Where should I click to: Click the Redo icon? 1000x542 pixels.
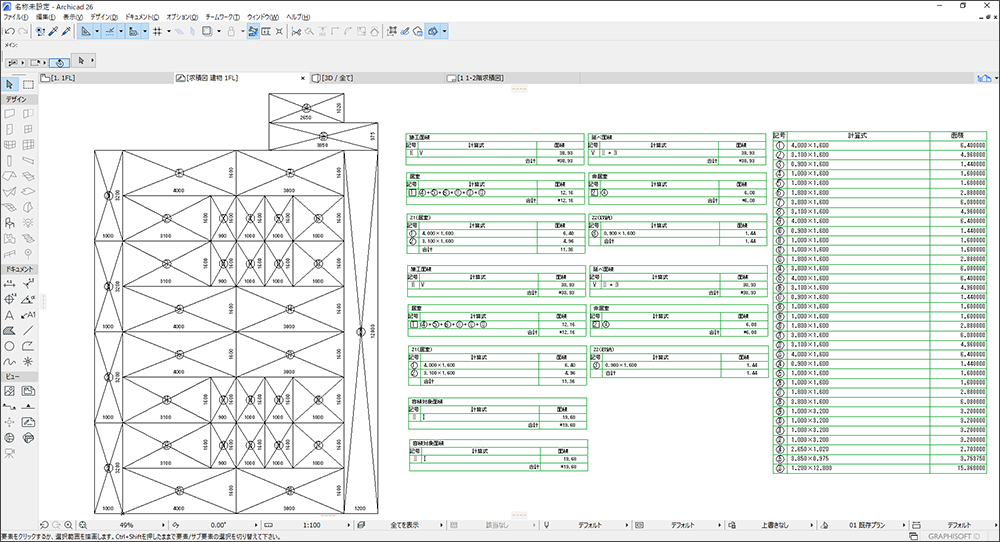(x=23, y=31)
